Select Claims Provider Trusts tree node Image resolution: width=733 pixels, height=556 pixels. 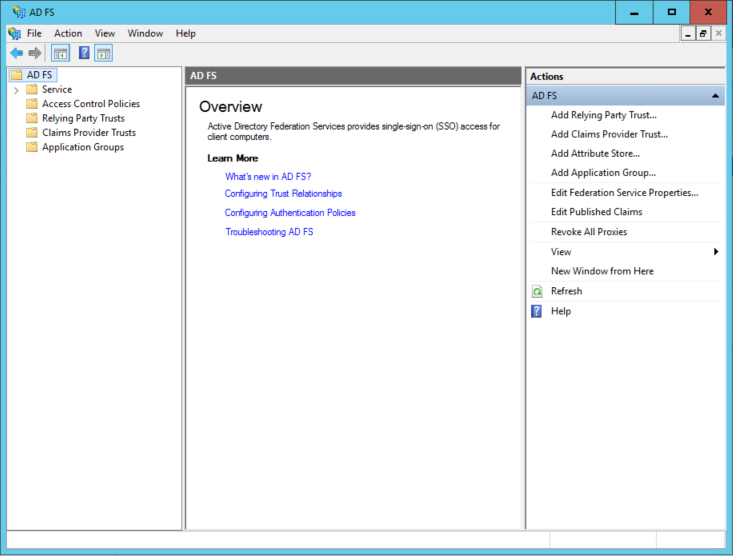coord(89,133)
